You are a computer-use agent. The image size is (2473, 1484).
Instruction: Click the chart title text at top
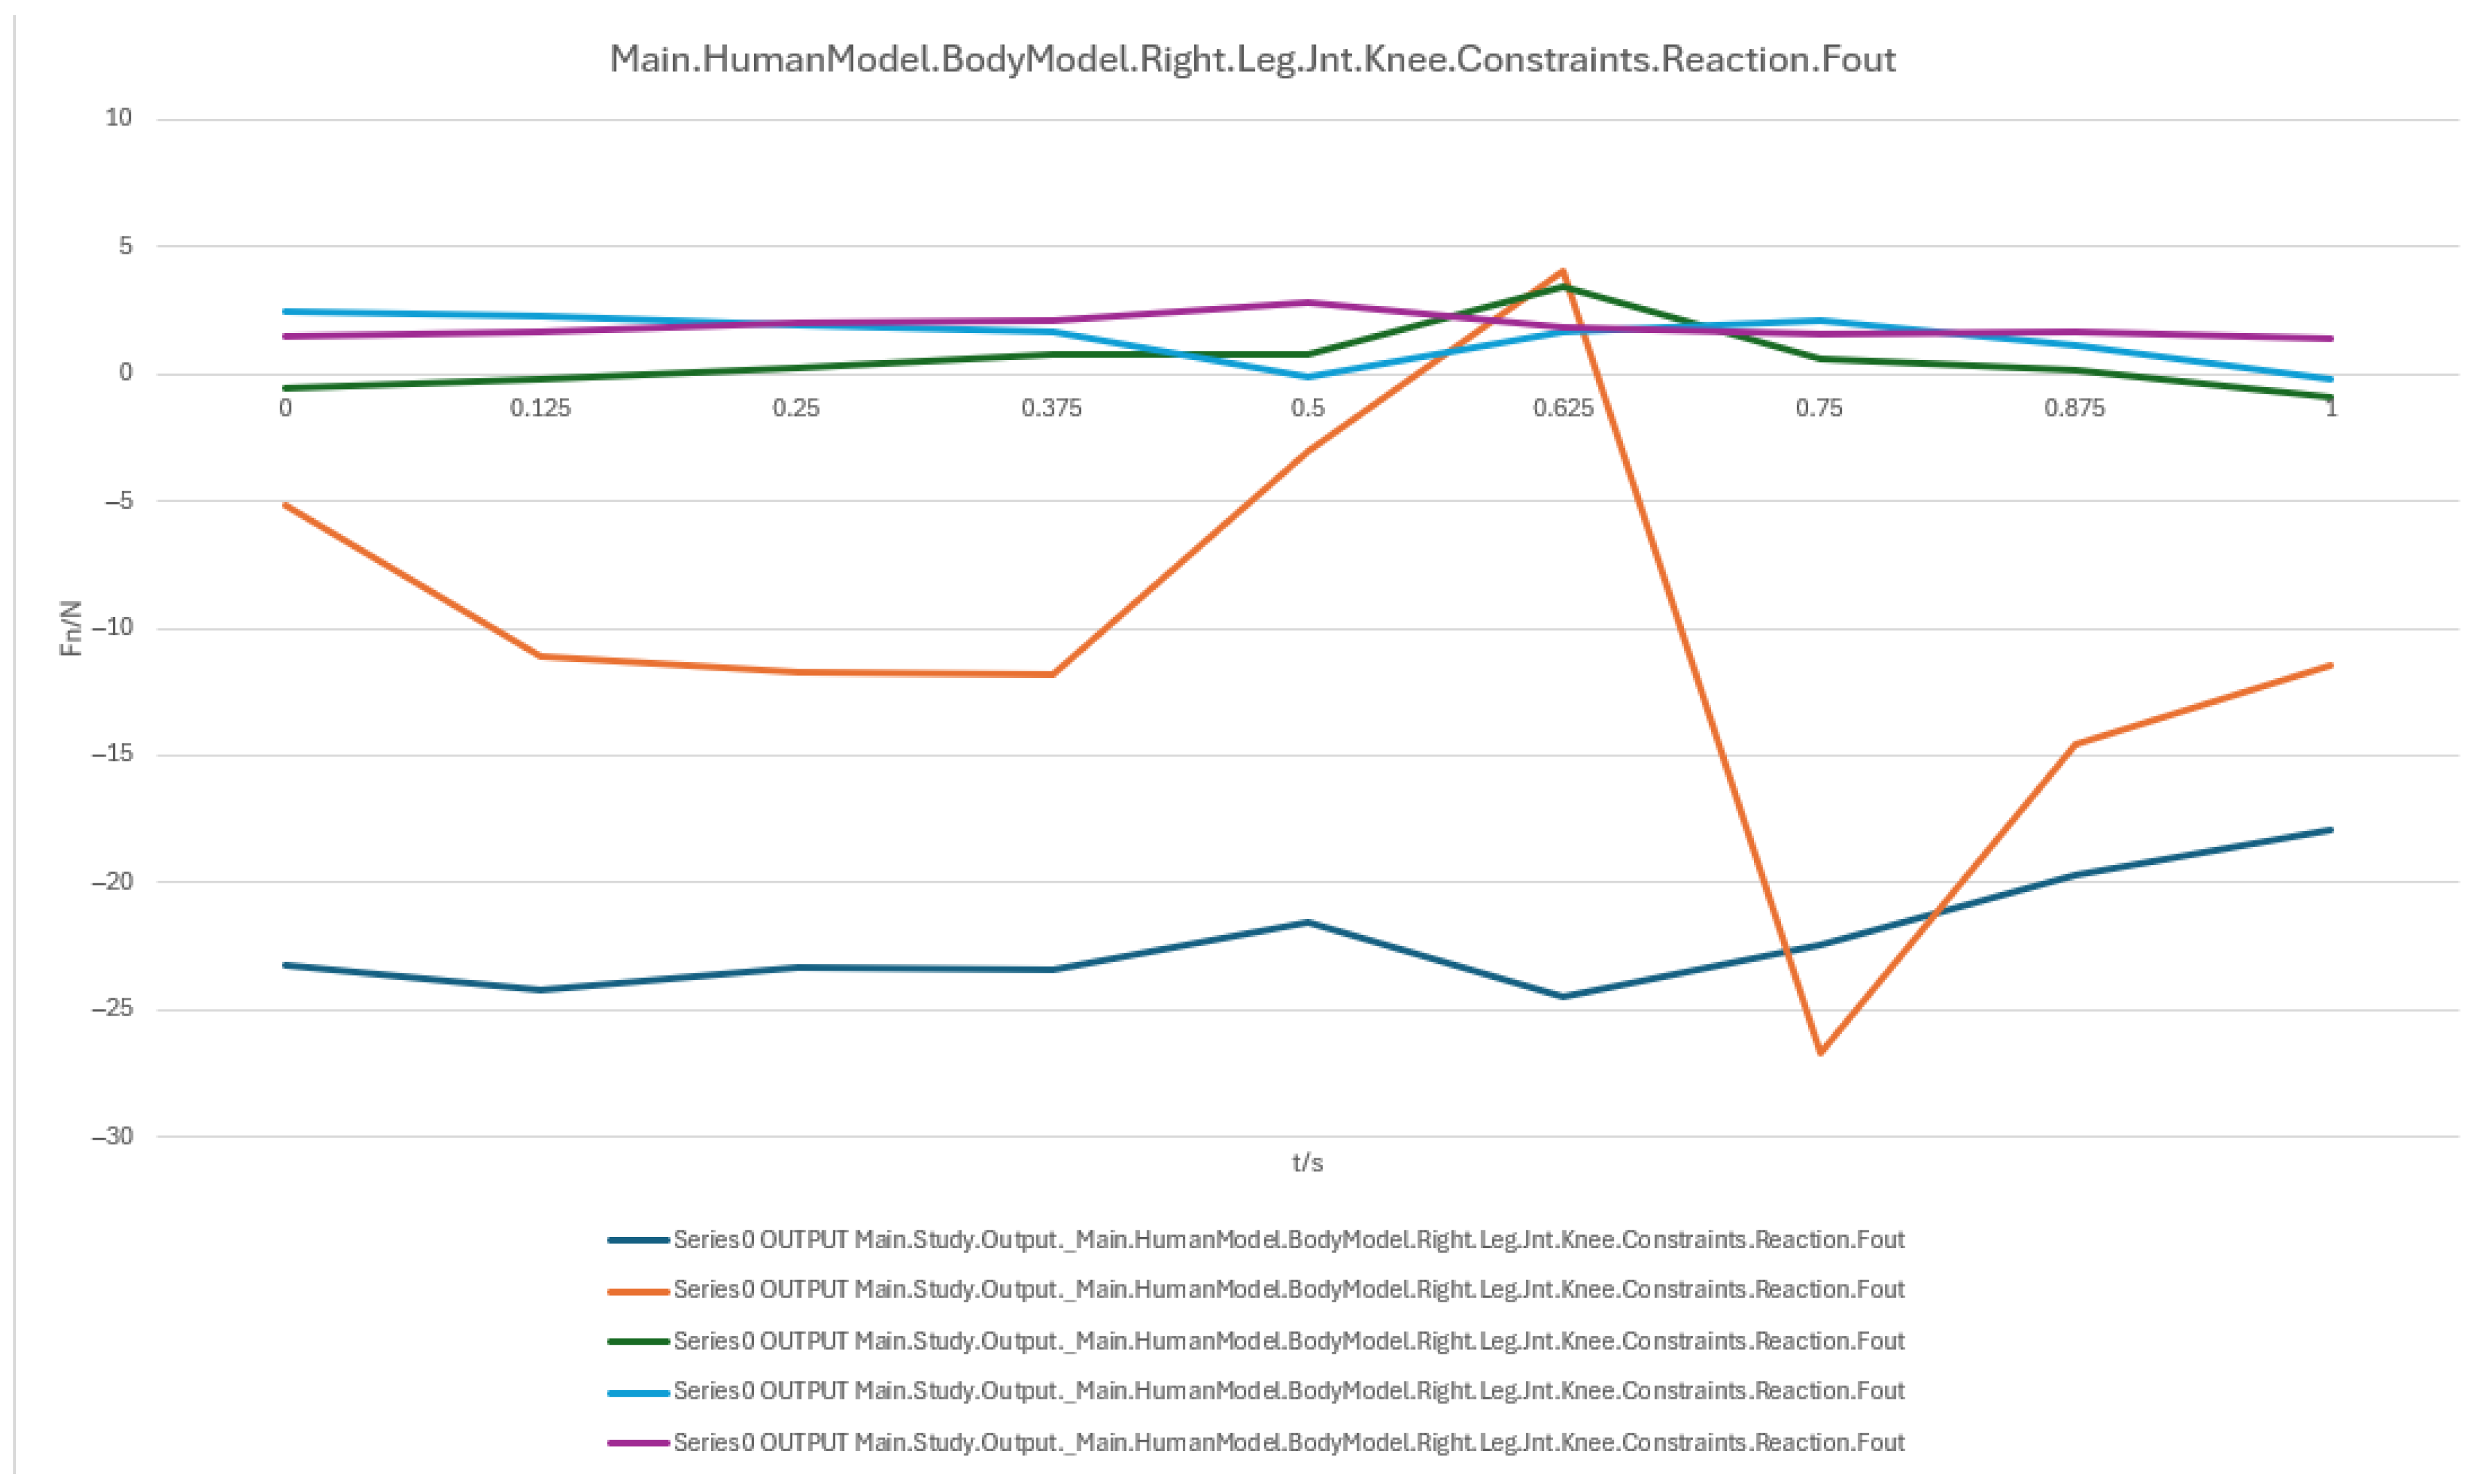point(1252,60)
